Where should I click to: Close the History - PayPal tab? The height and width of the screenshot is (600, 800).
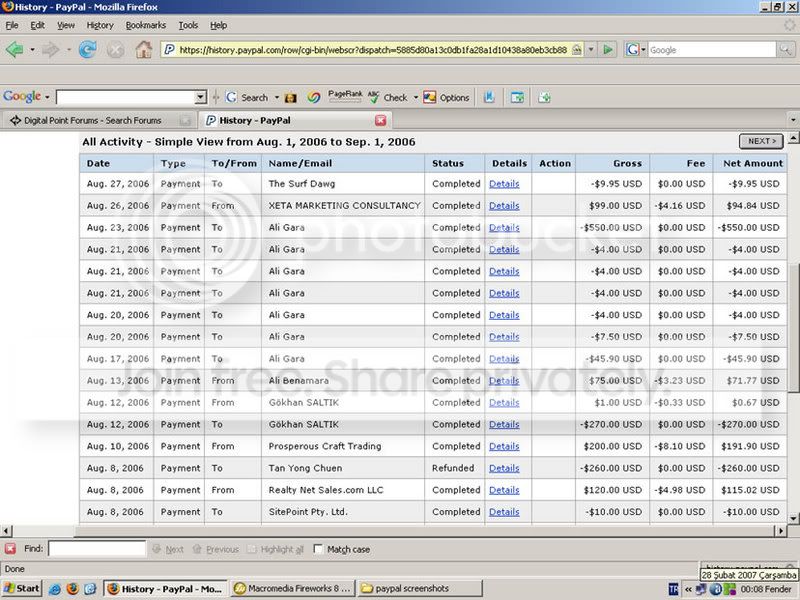[x=381, y=120]
